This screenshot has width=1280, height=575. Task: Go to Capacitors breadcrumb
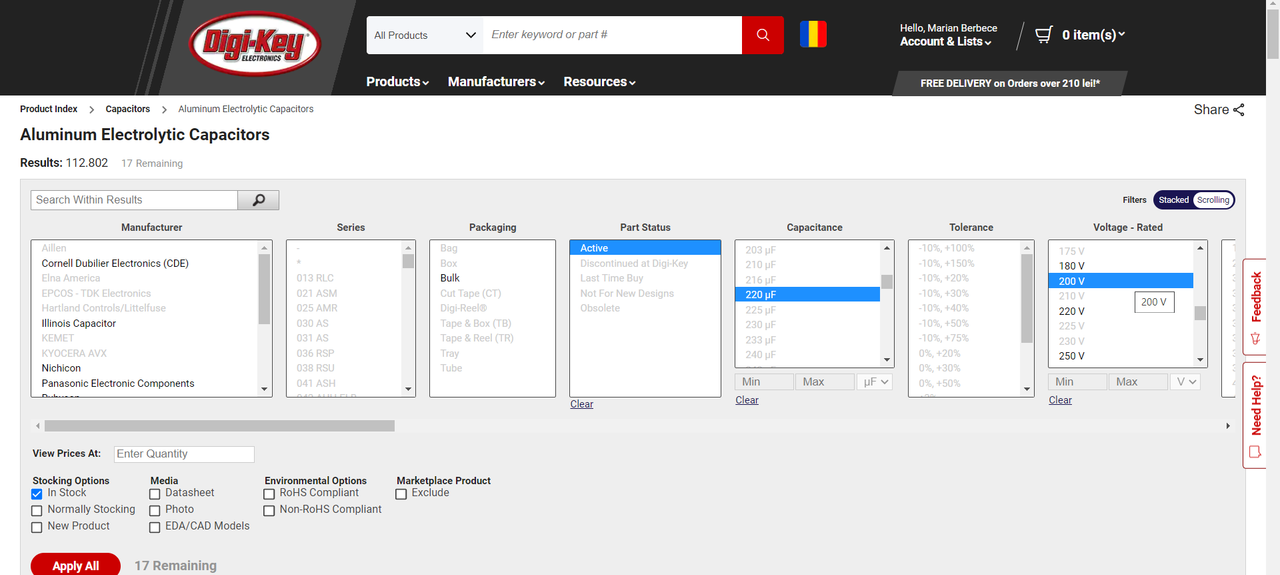128,109
